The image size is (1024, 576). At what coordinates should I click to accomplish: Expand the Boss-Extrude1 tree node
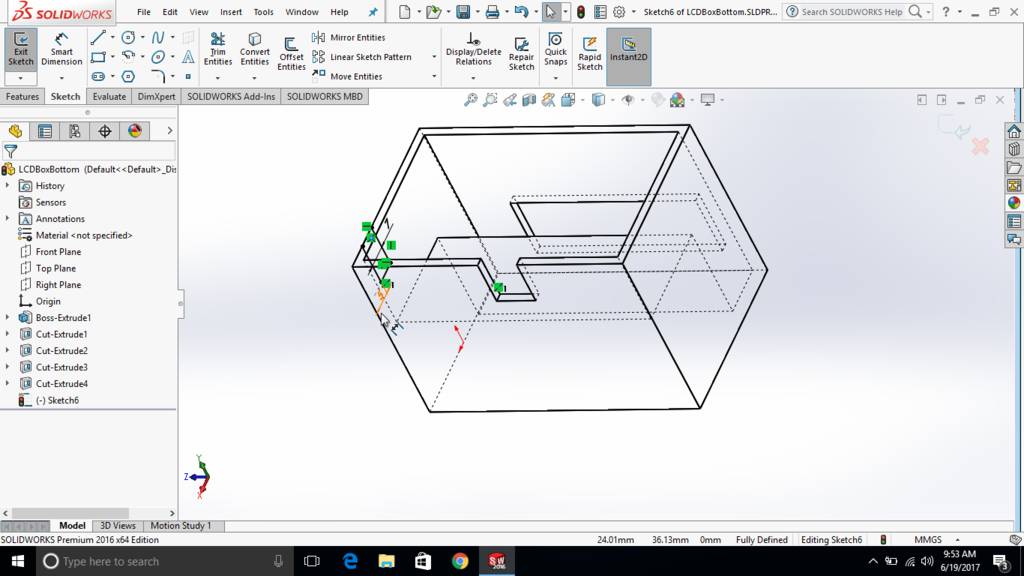coord(8,317)
